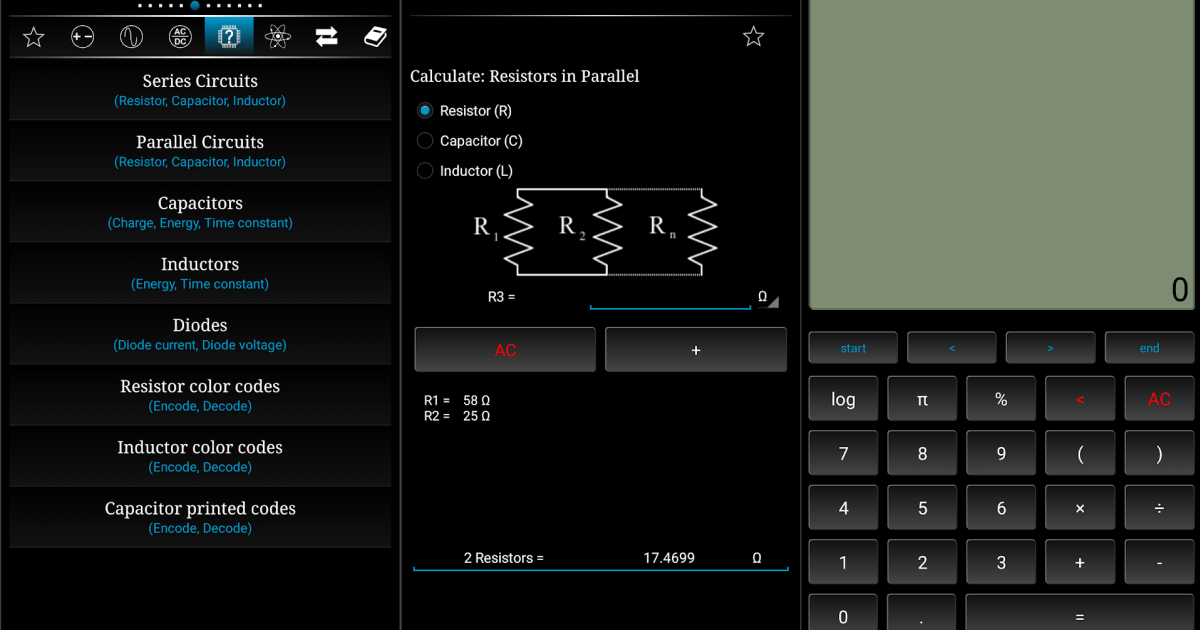This screenshot has width=1200, height=630.
Task: Open the unit conversion arrows icon
Action: point(327,36)
